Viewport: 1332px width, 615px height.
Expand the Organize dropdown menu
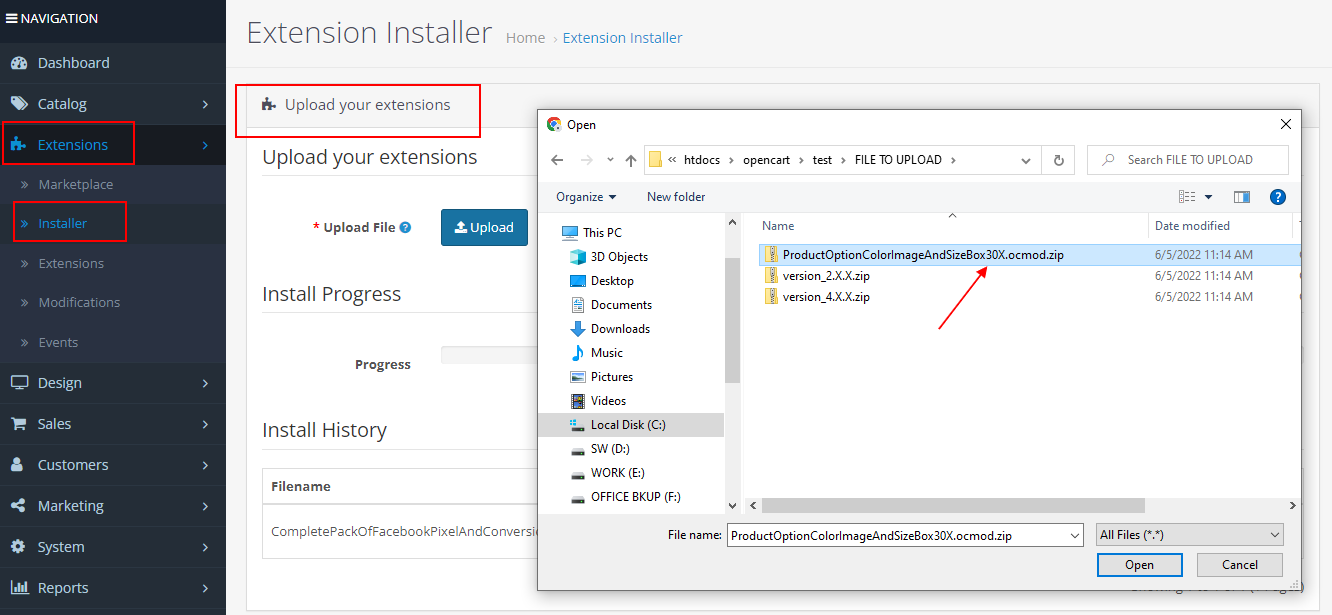586,197
